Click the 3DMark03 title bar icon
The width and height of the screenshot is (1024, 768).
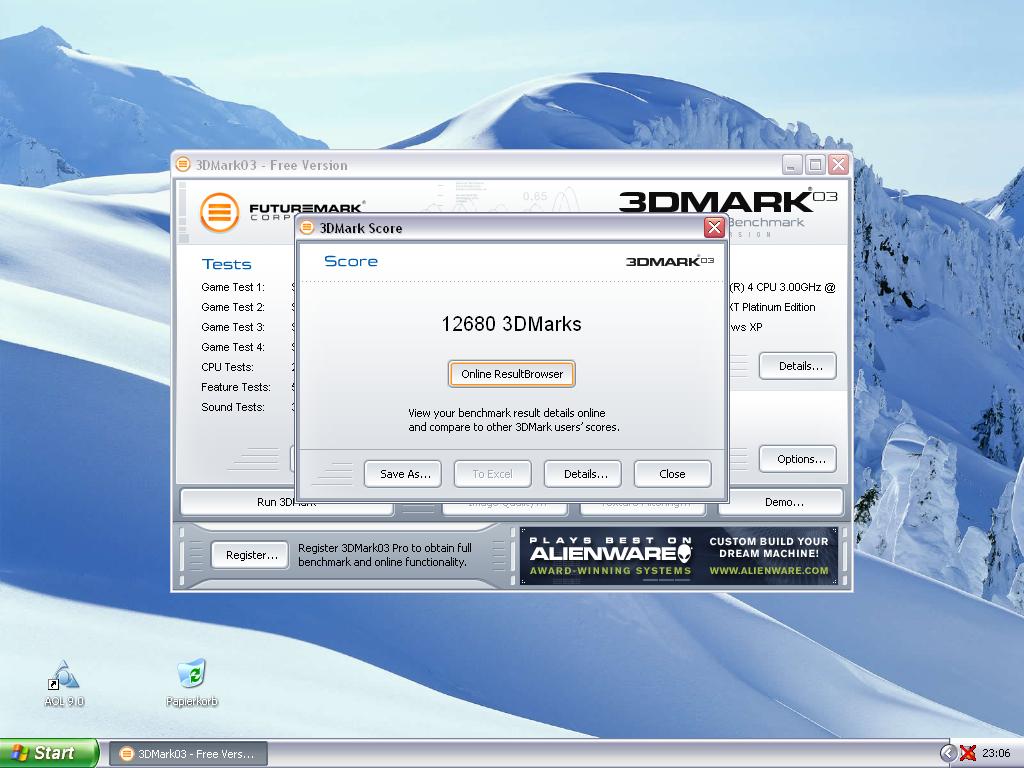(x=183, y=165)
